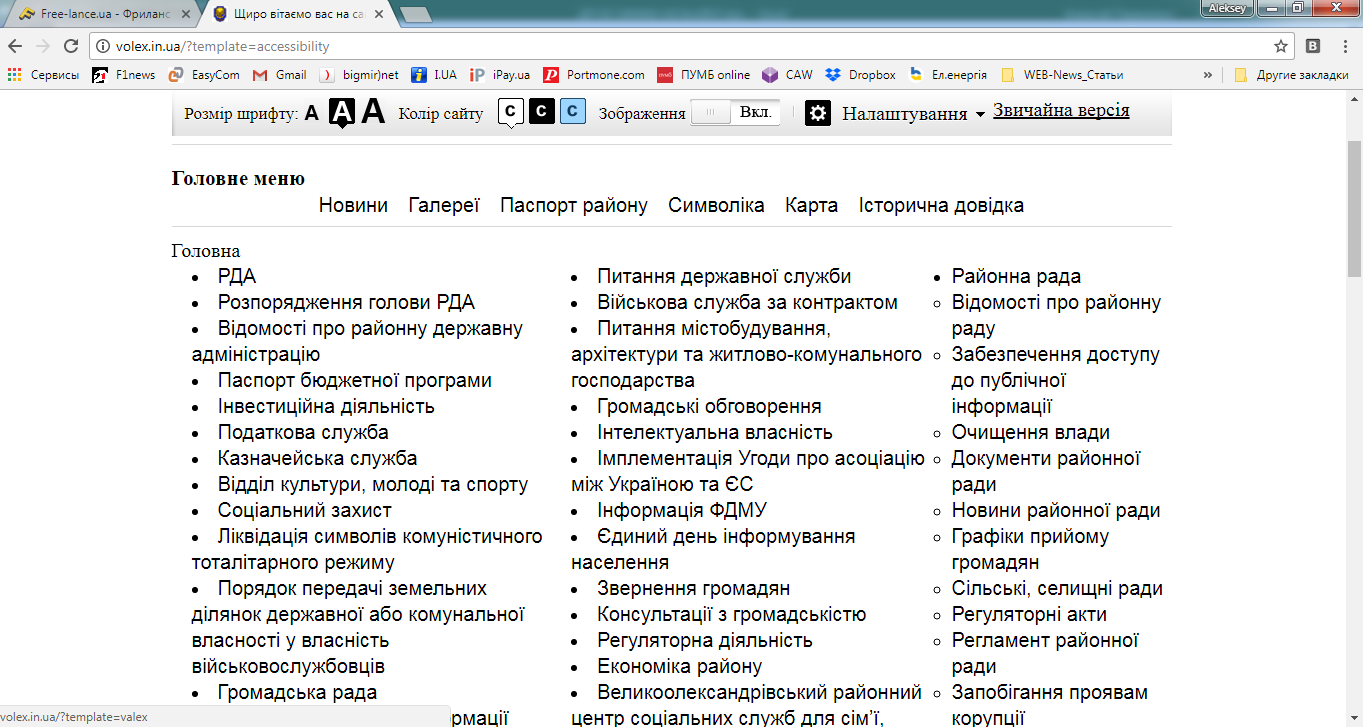Open Відділ культури, молоді та спорту

click(x=373, y=484)
